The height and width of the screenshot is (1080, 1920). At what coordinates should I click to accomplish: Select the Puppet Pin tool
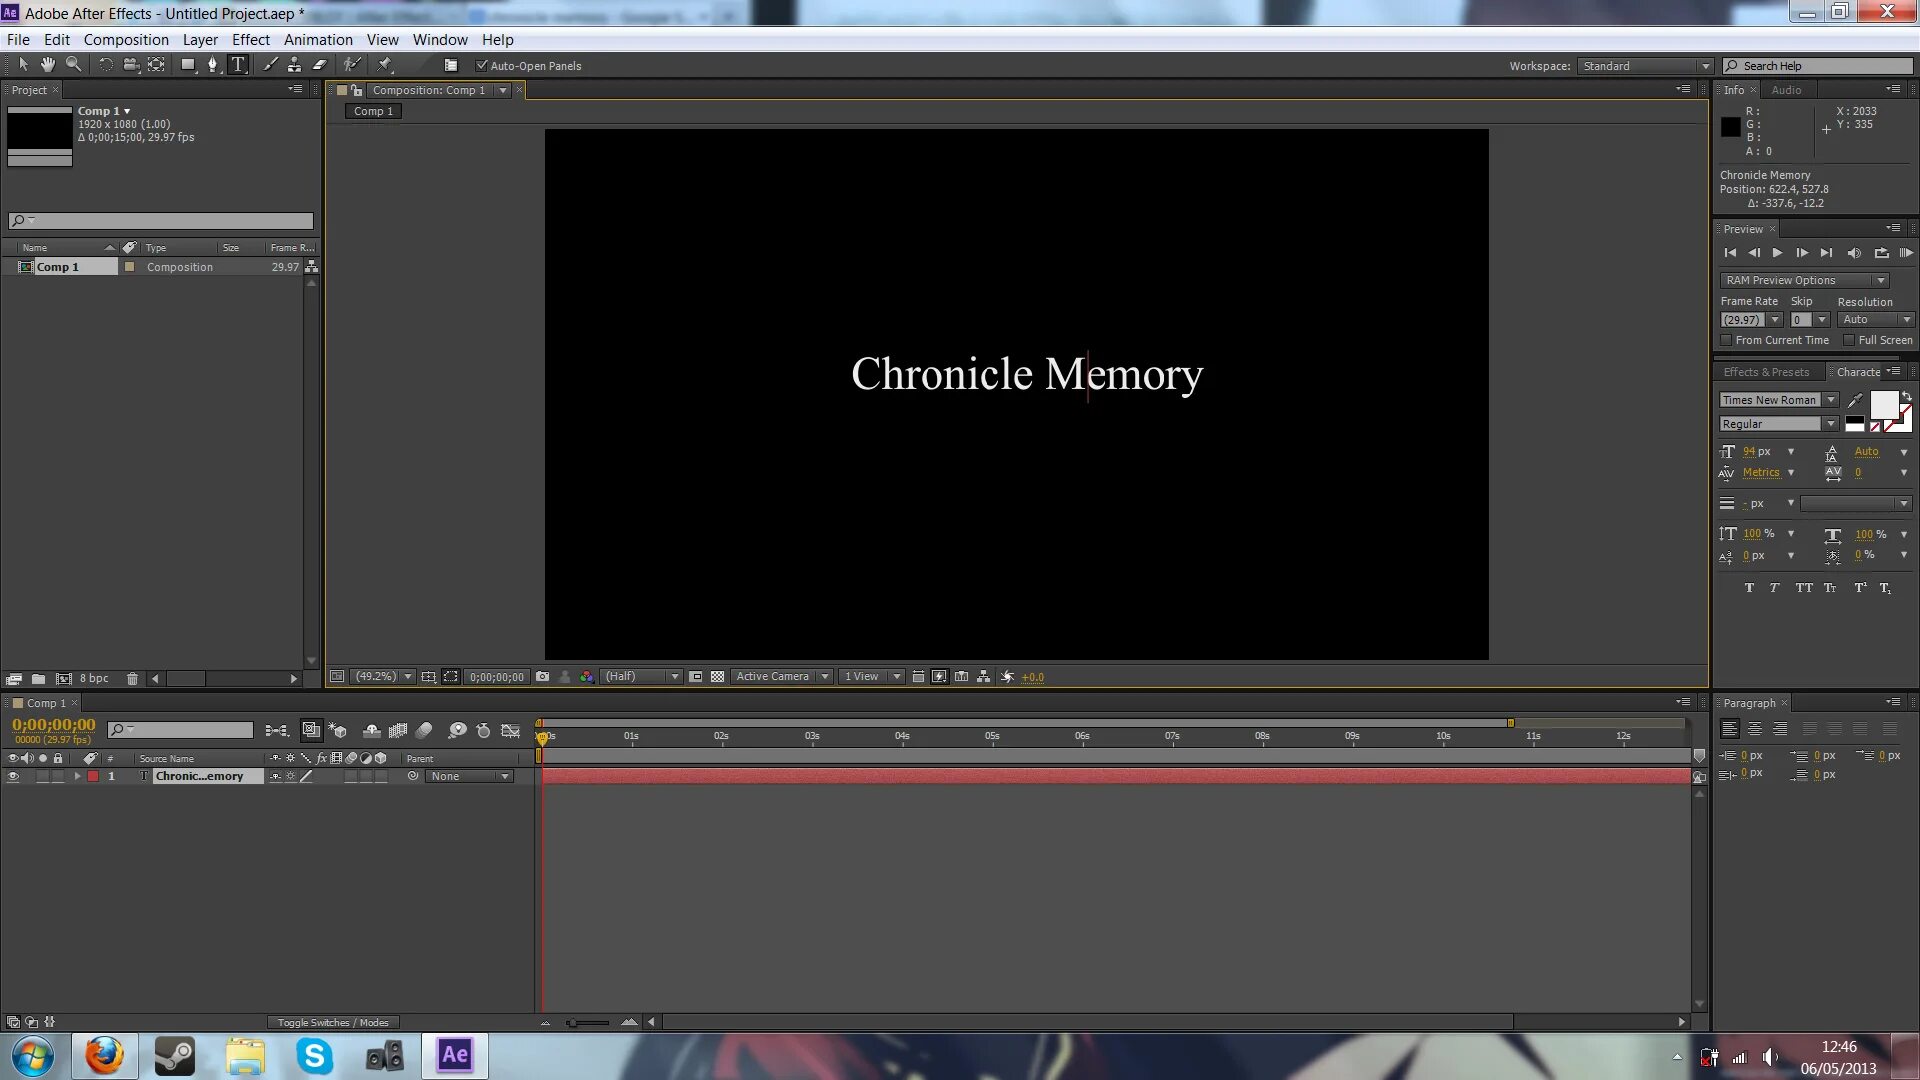[385, 65]
